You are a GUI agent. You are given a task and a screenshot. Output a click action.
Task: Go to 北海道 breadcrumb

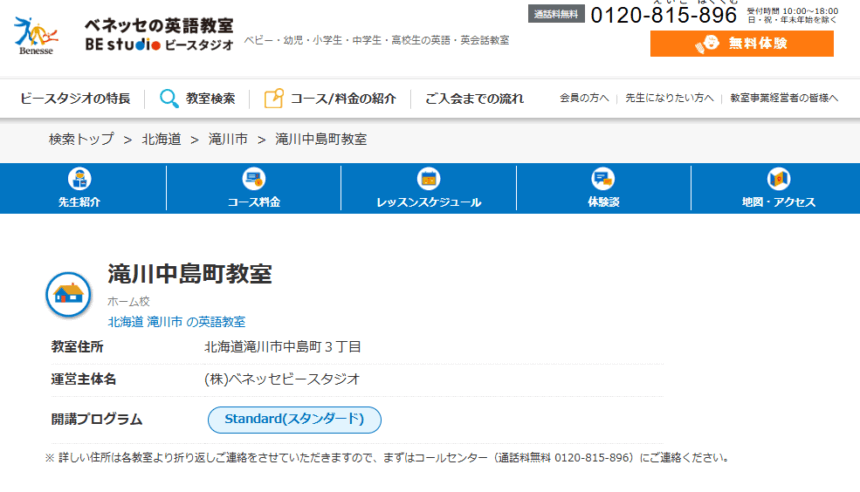point(161,139)
